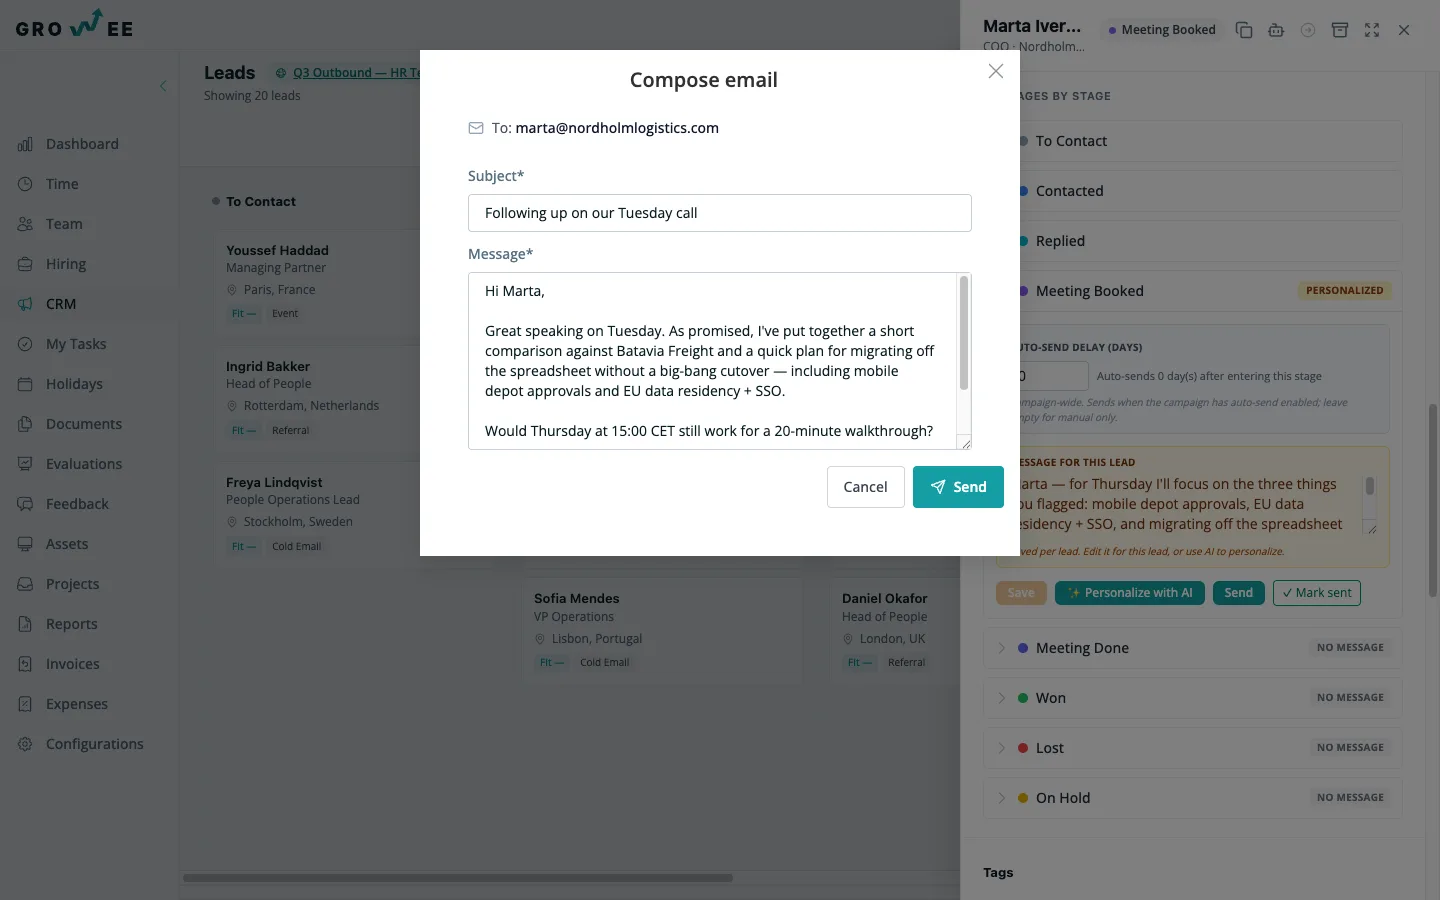Click the Configurations gear icon
1440x900 pixels.
pyautogui.click(x=25, y=744)
